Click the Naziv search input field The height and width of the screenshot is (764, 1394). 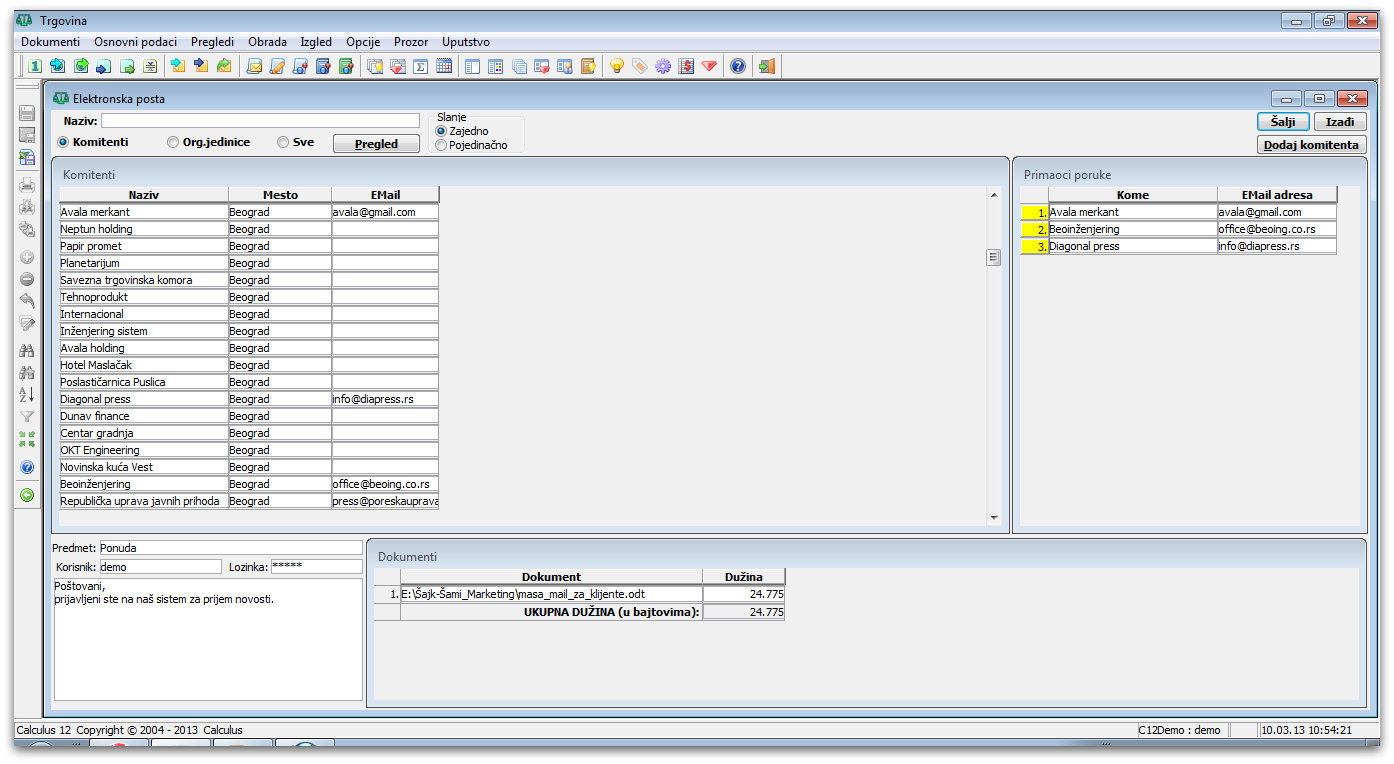pyautogui.click(x=260, y=121)
